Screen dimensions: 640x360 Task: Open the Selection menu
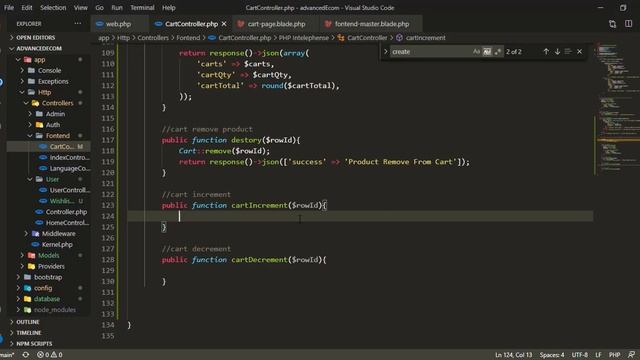(x=53, y=8)
